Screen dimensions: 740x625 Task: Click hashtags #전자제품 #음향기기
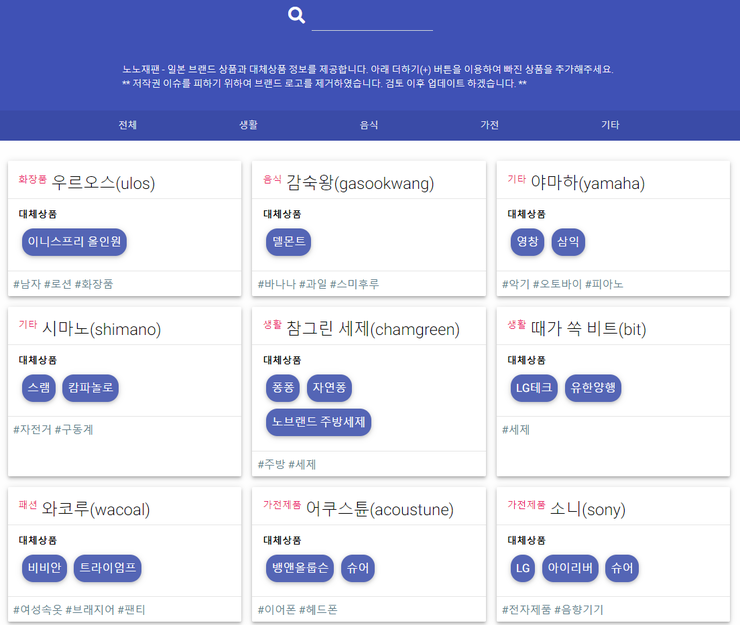(553, 609)
